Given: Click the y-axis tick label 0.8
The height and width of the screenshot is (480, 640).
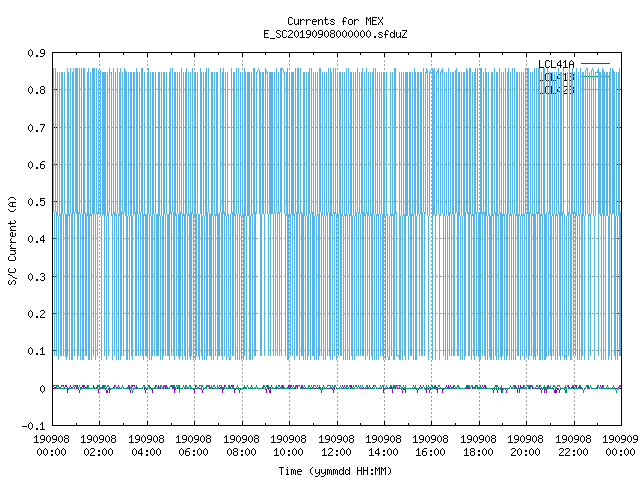Looking at the screenshot, I should [x=36, y=90].
